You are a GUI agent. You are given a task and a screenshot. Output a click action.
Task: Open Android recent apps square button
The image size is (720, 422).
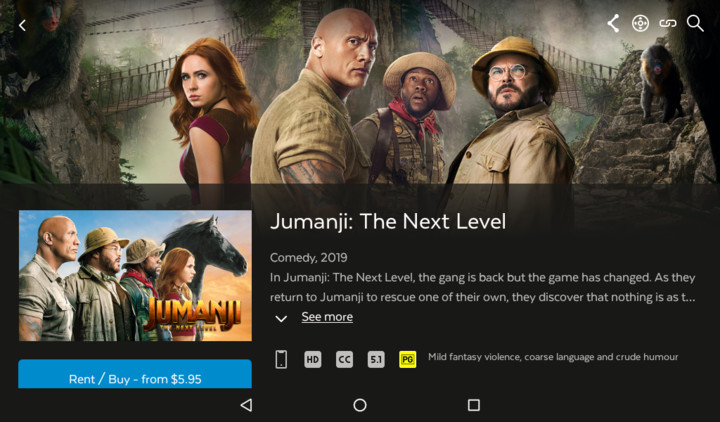click(x=473, y=405)
